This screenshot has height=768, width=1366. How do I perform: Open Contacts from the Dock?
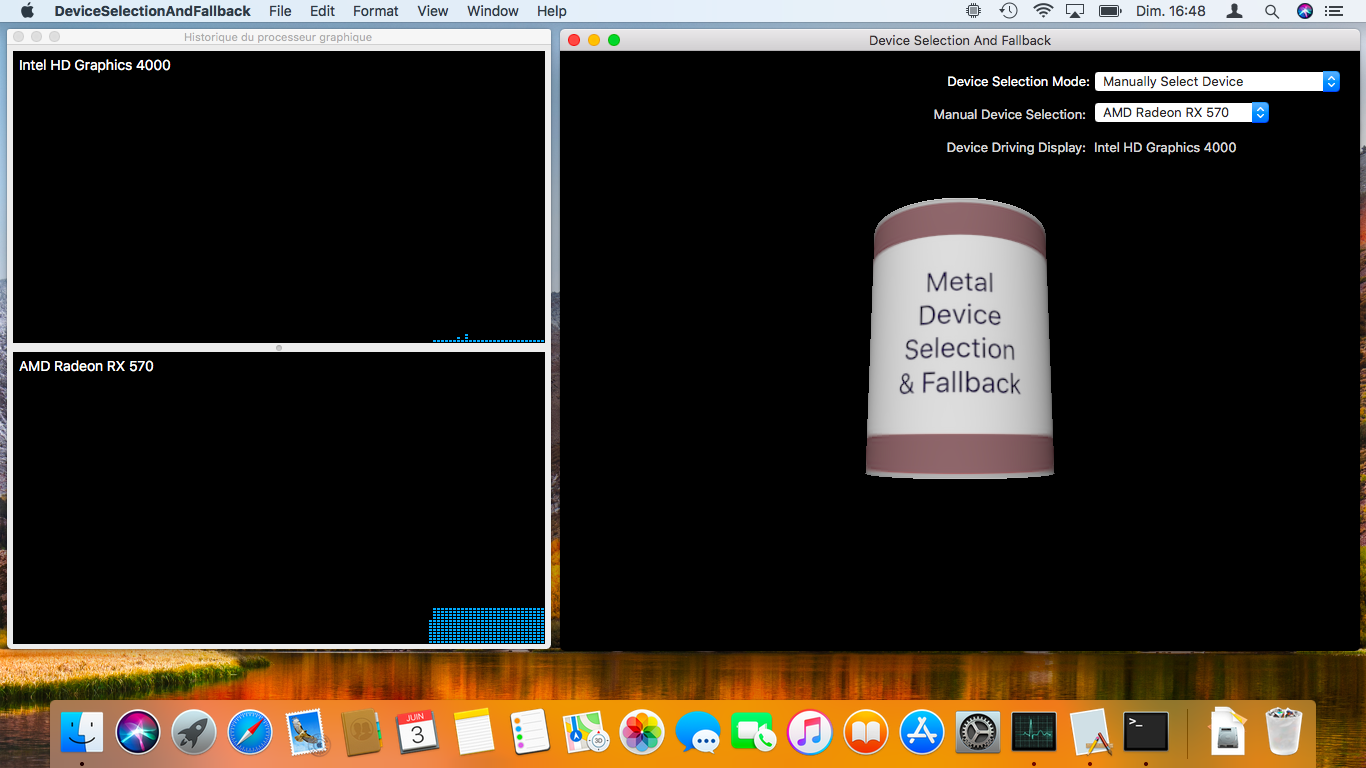[x=362, y=732]
